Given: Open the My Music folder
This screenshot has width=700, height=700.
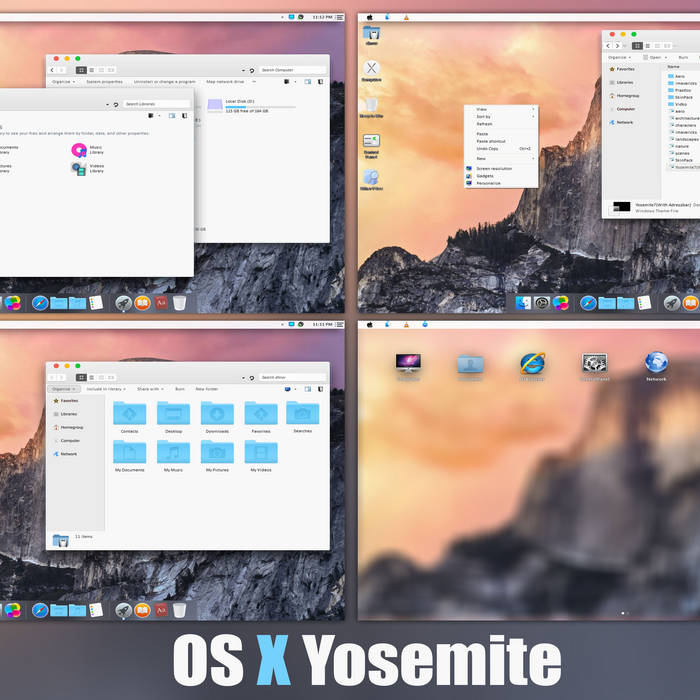Looking at the screenshot, I should (173, 451).
